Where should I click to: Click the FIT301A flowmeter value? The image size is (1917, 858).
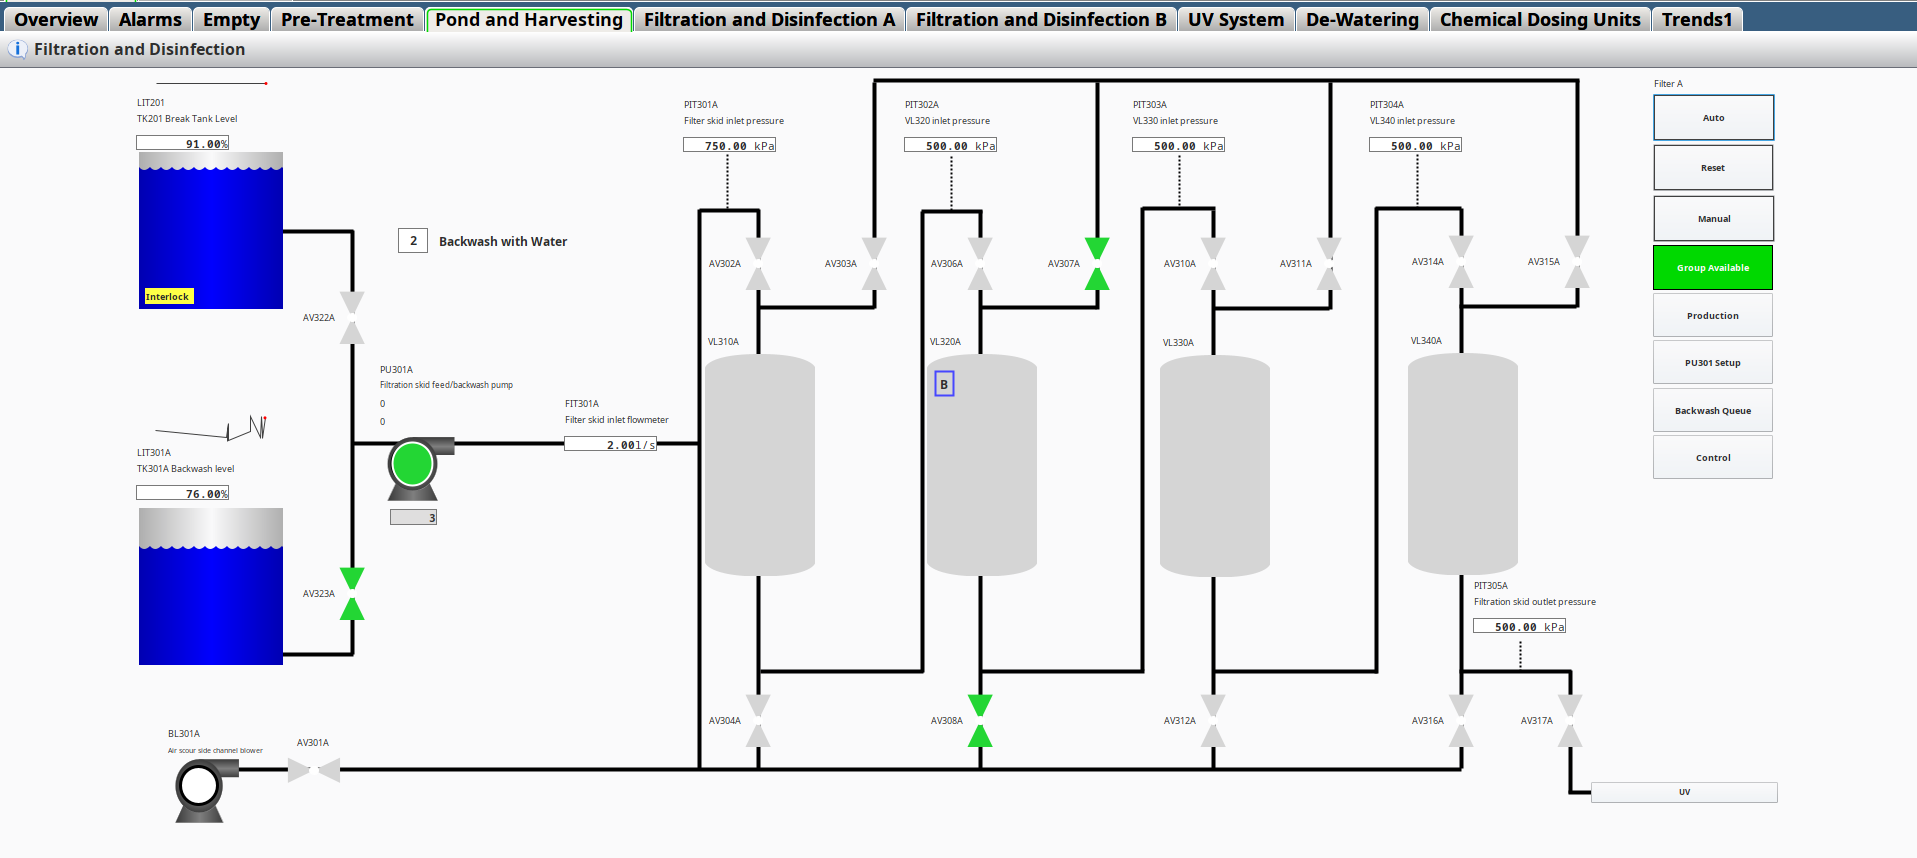(x=611, y=444)
